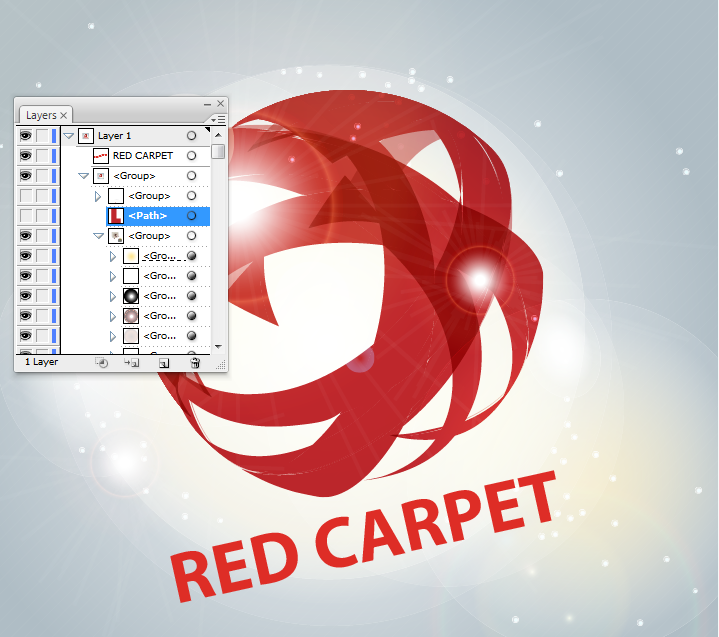The image size is (719, 637).
Task: Open the Layers panel flyout menu
Action: click(x=218, y=120)
